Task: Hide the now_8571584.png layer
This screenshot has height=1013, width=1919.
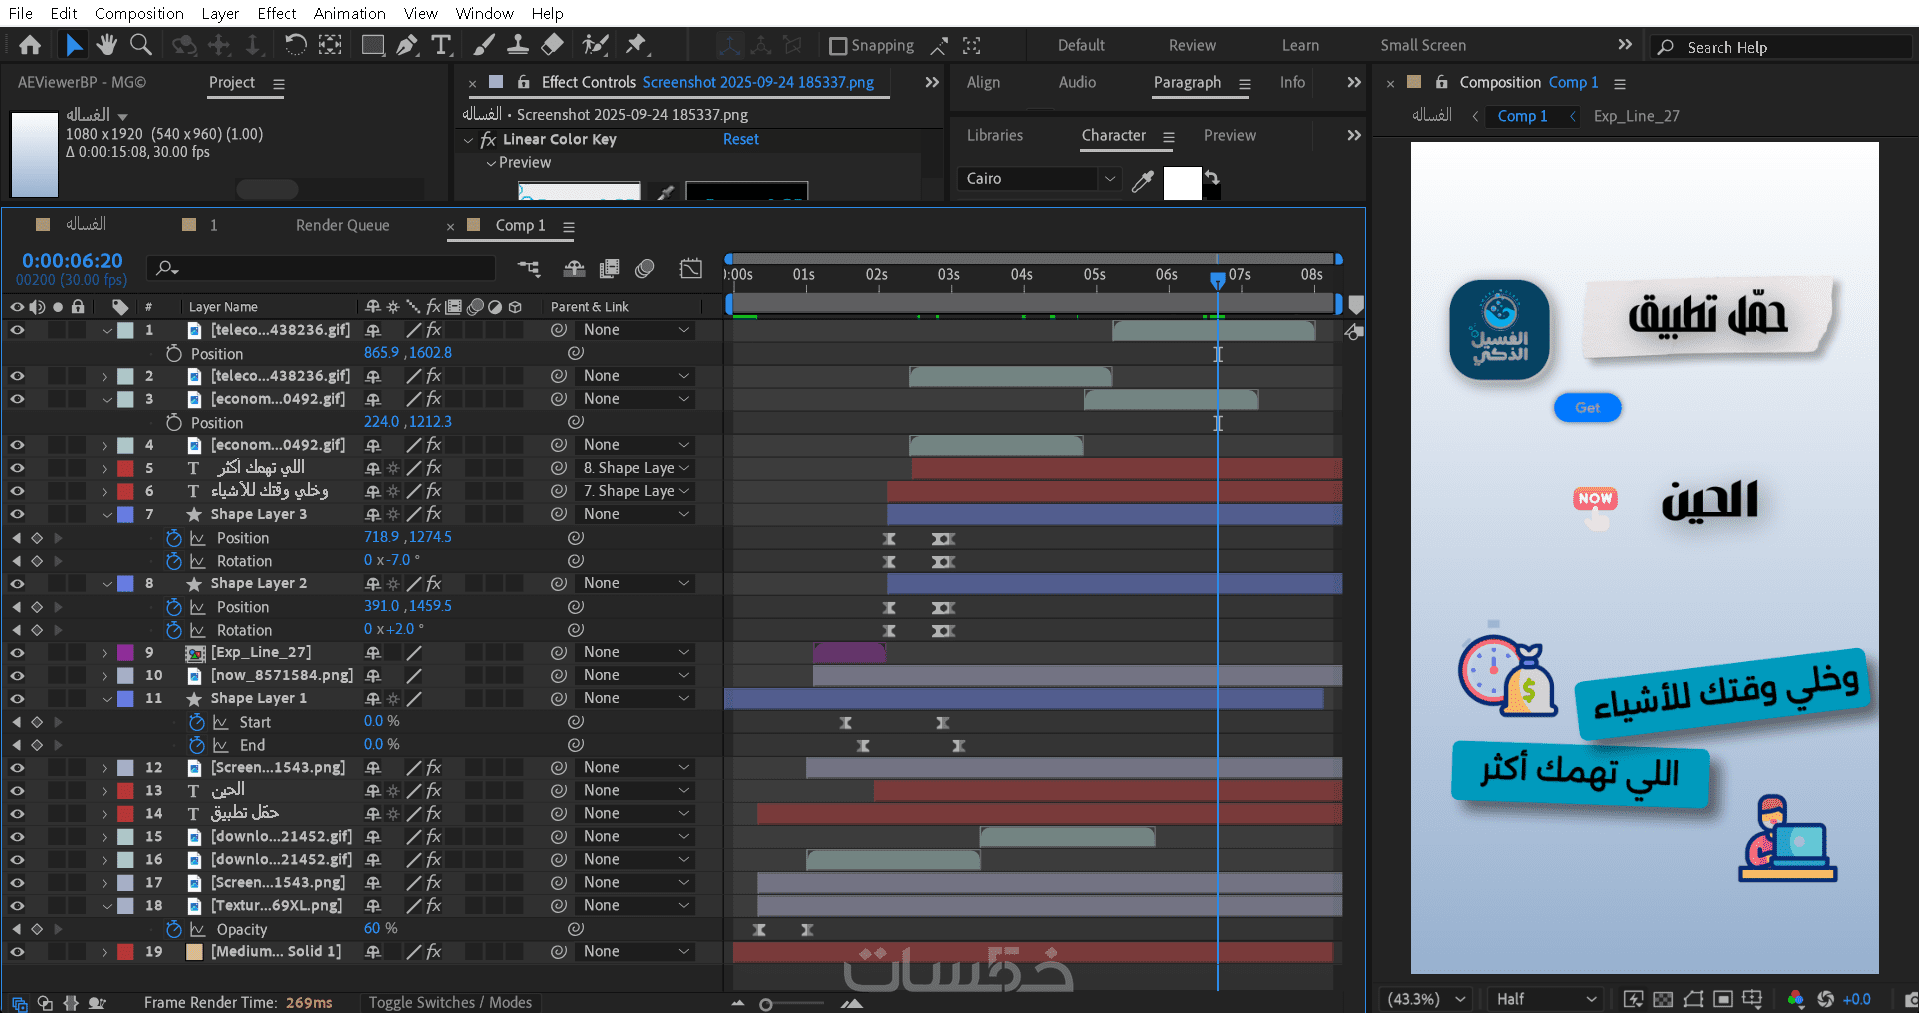Action: (x=17, y=675)
